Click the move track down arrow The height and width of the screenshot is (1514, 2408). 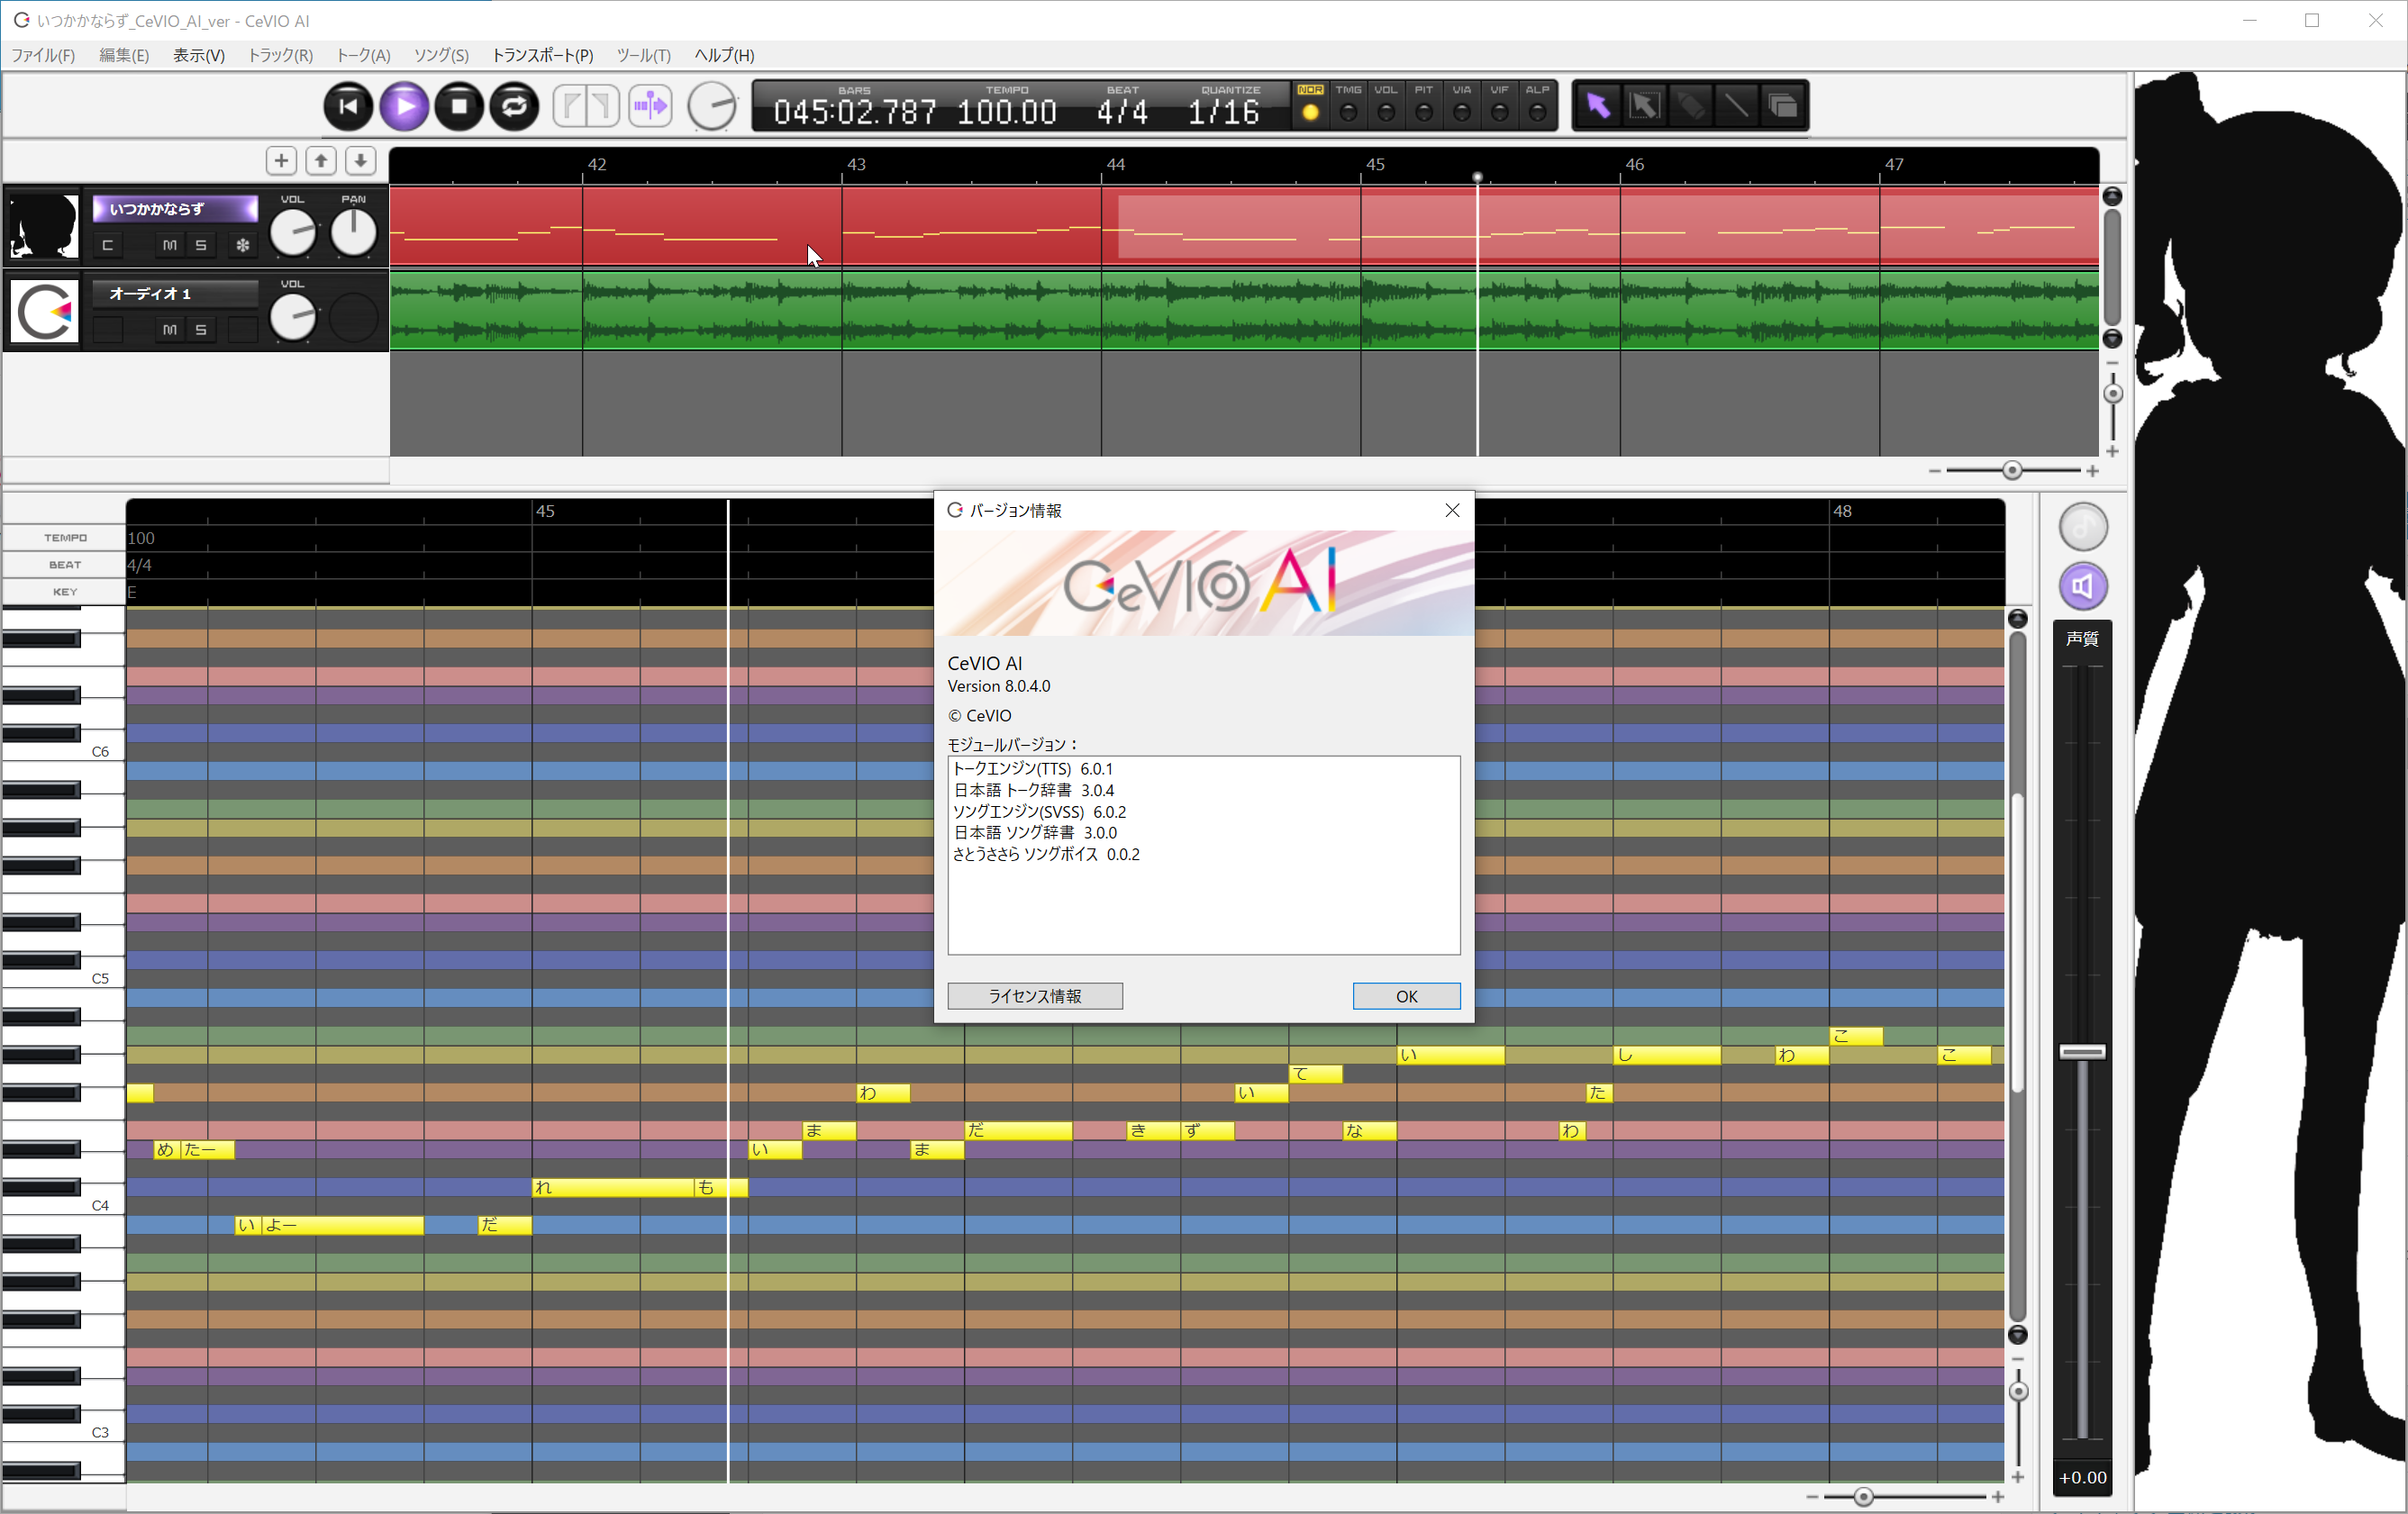point(360,160)
